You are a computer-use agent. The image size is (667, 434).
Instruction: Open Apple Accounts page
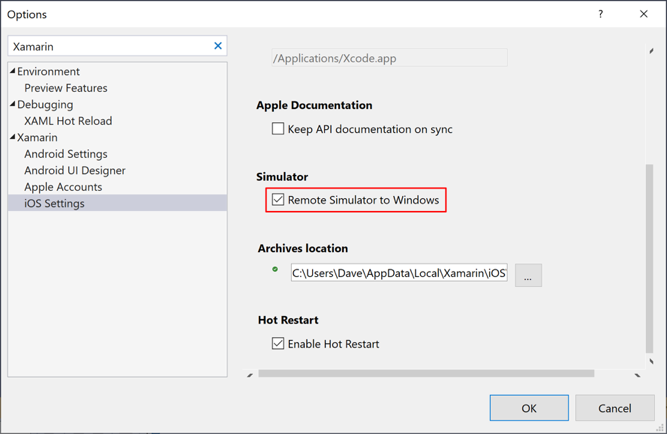[x=63, y=187]
